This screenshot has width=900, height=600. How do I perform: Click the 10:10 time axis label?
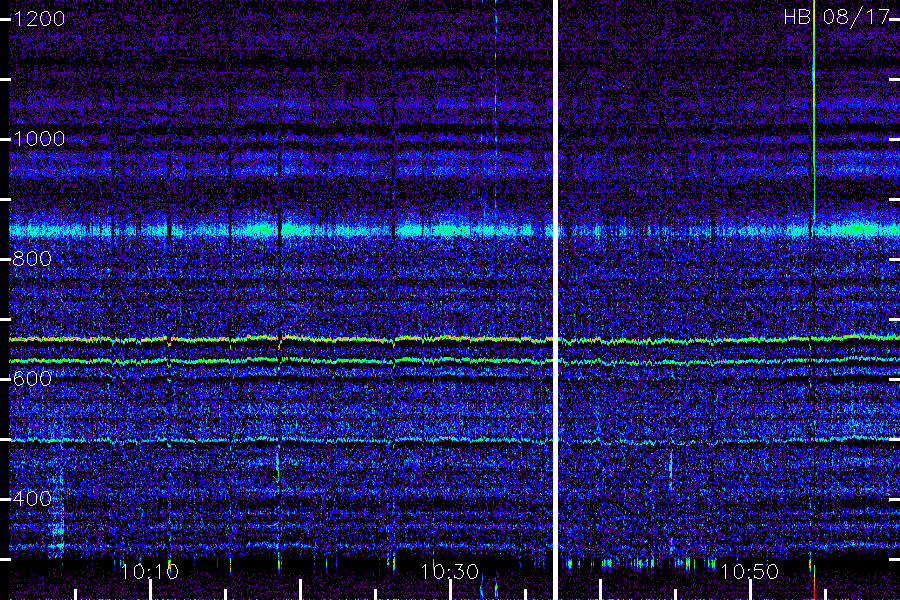(150, 571)
